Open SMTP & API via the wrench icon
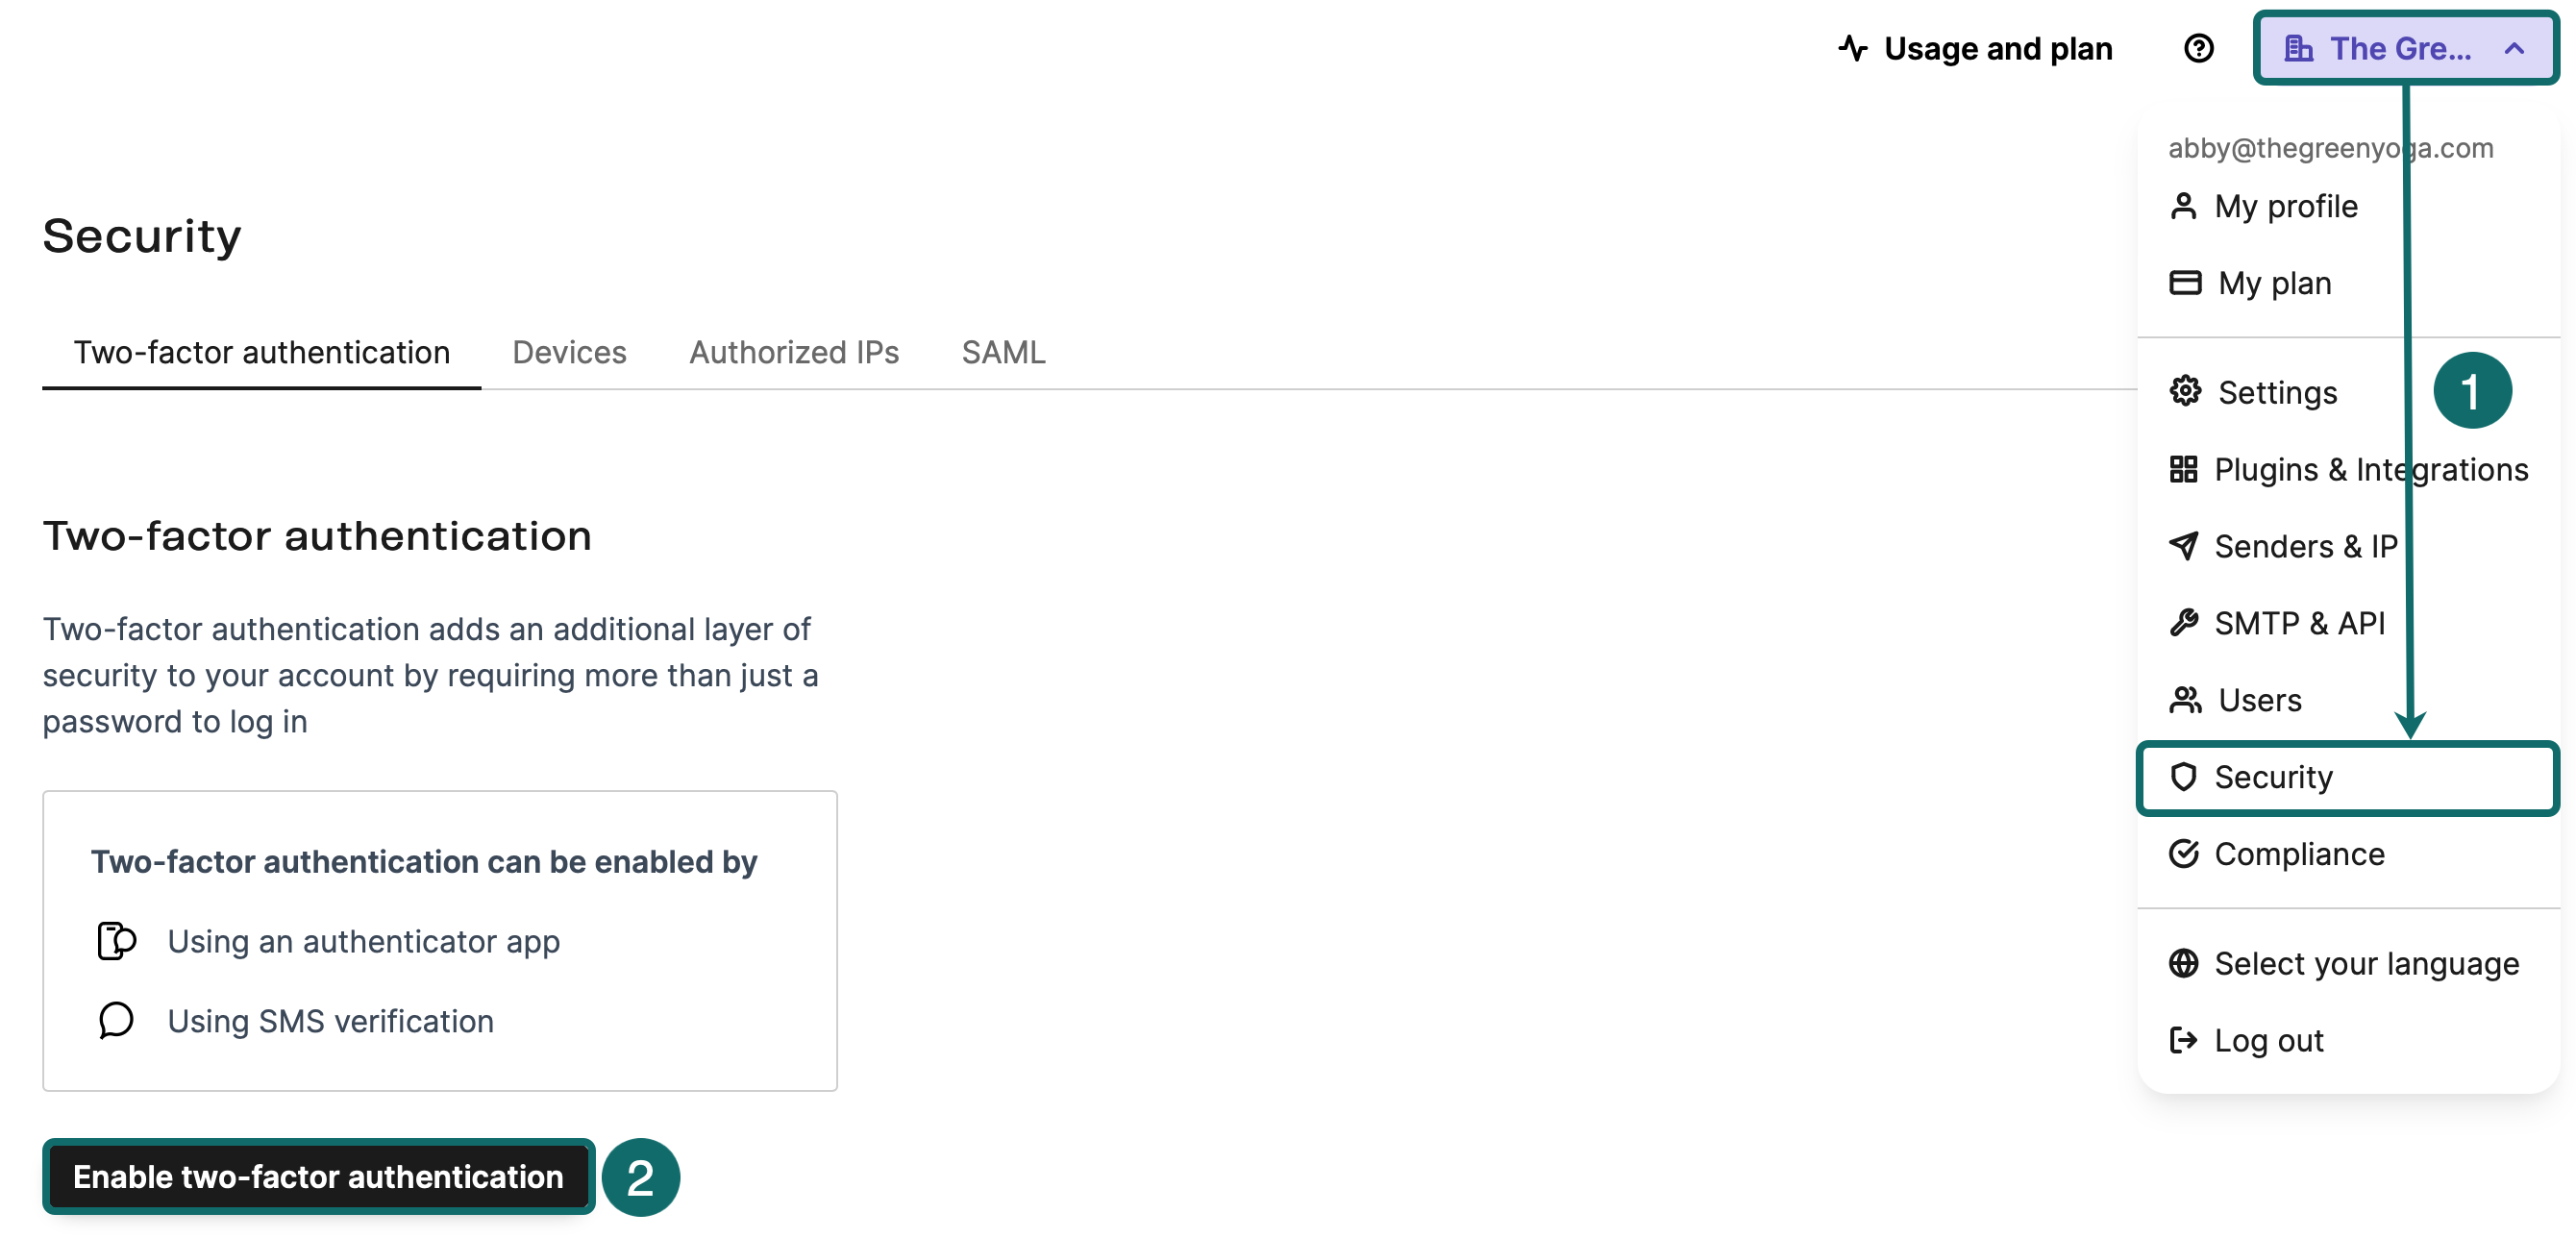2576x1238 pixels. [2186, 622]
